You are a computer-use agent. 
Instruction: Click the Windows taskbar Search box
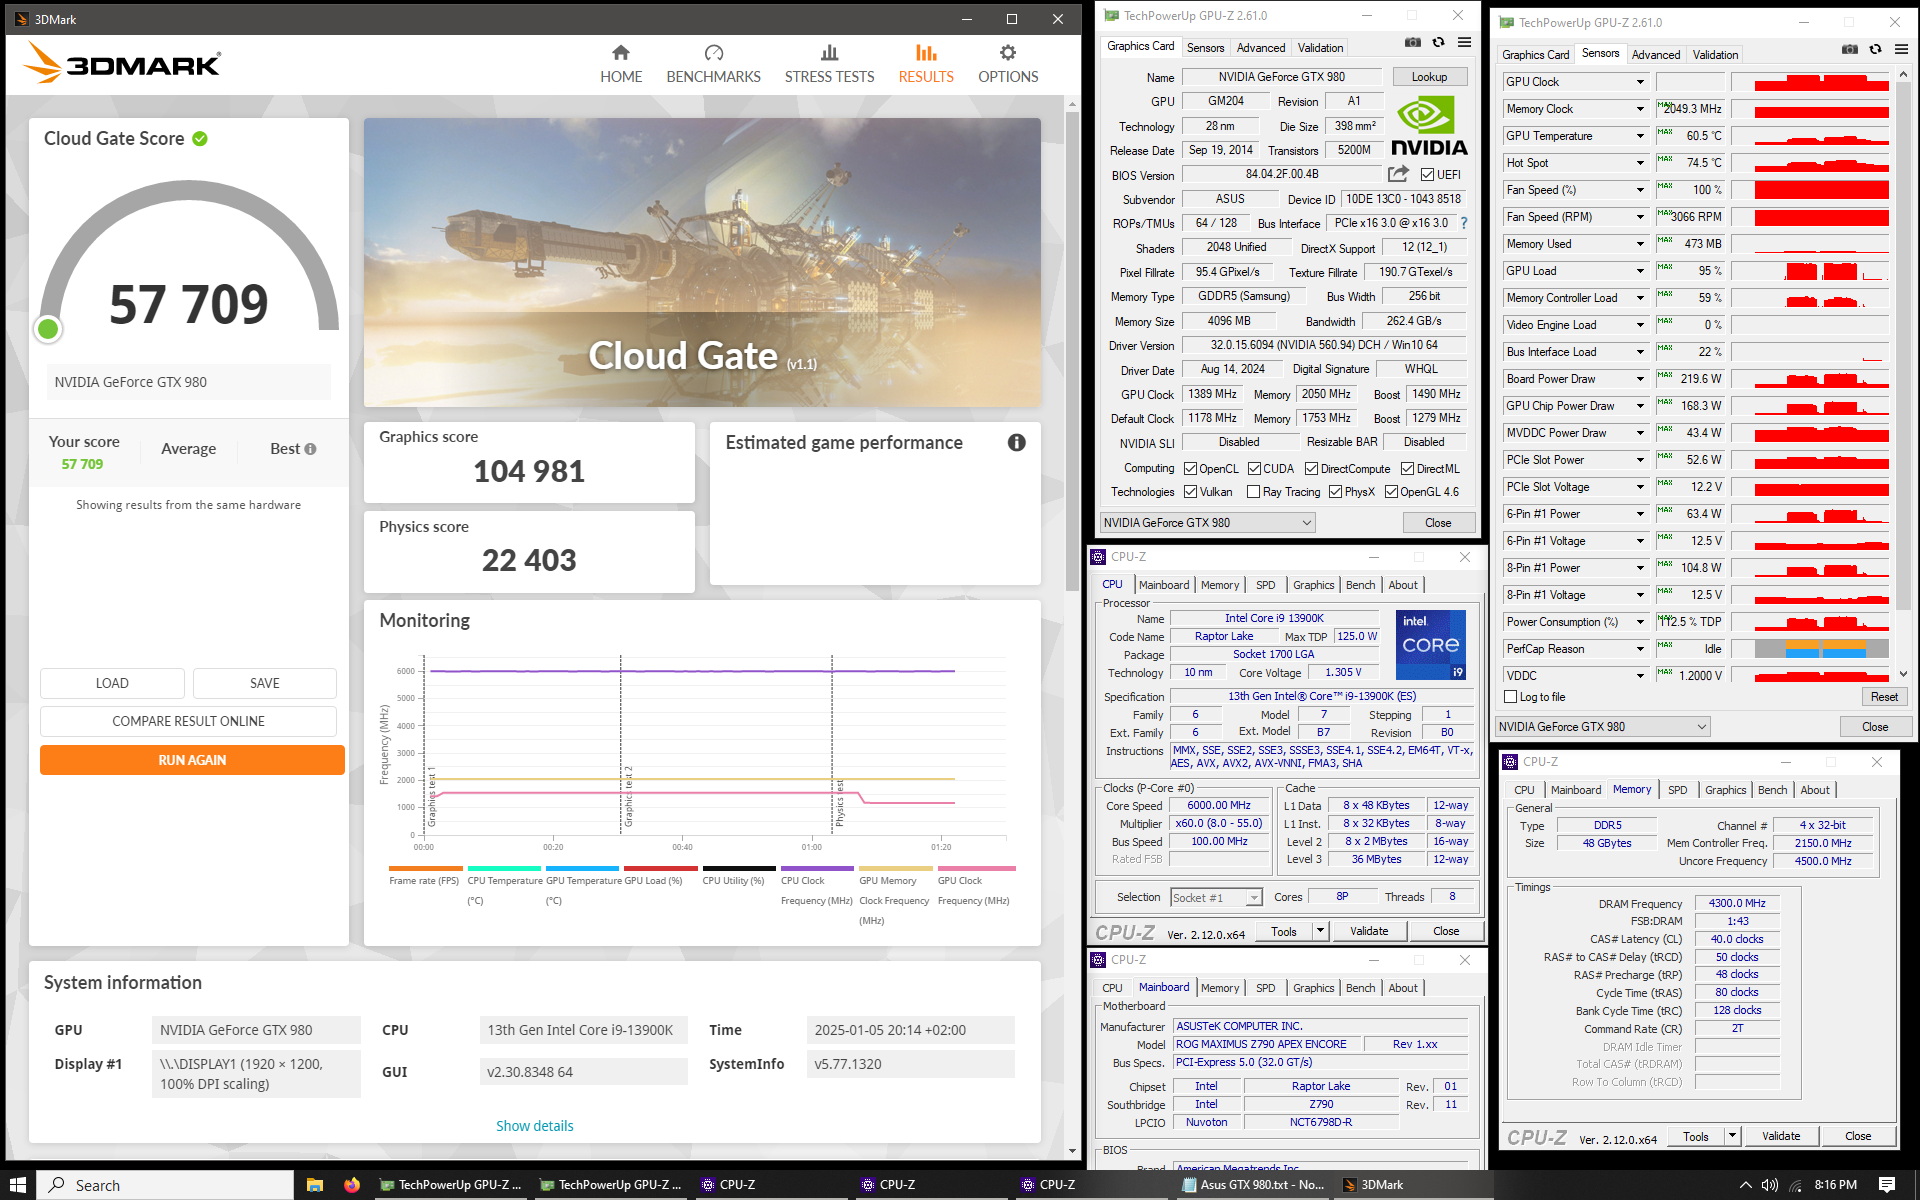pyautogui.click(x=166, y=1185)
